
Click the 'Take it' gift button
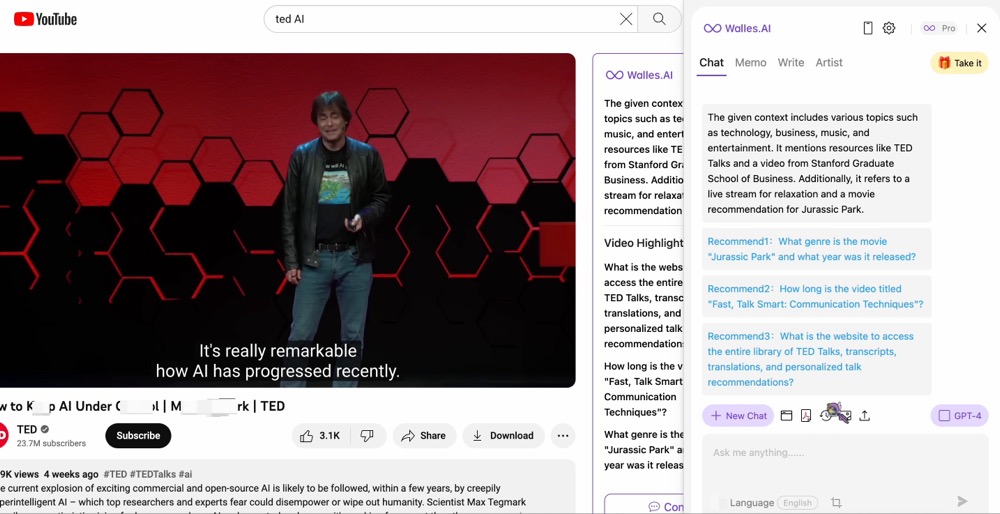point(960,62)
